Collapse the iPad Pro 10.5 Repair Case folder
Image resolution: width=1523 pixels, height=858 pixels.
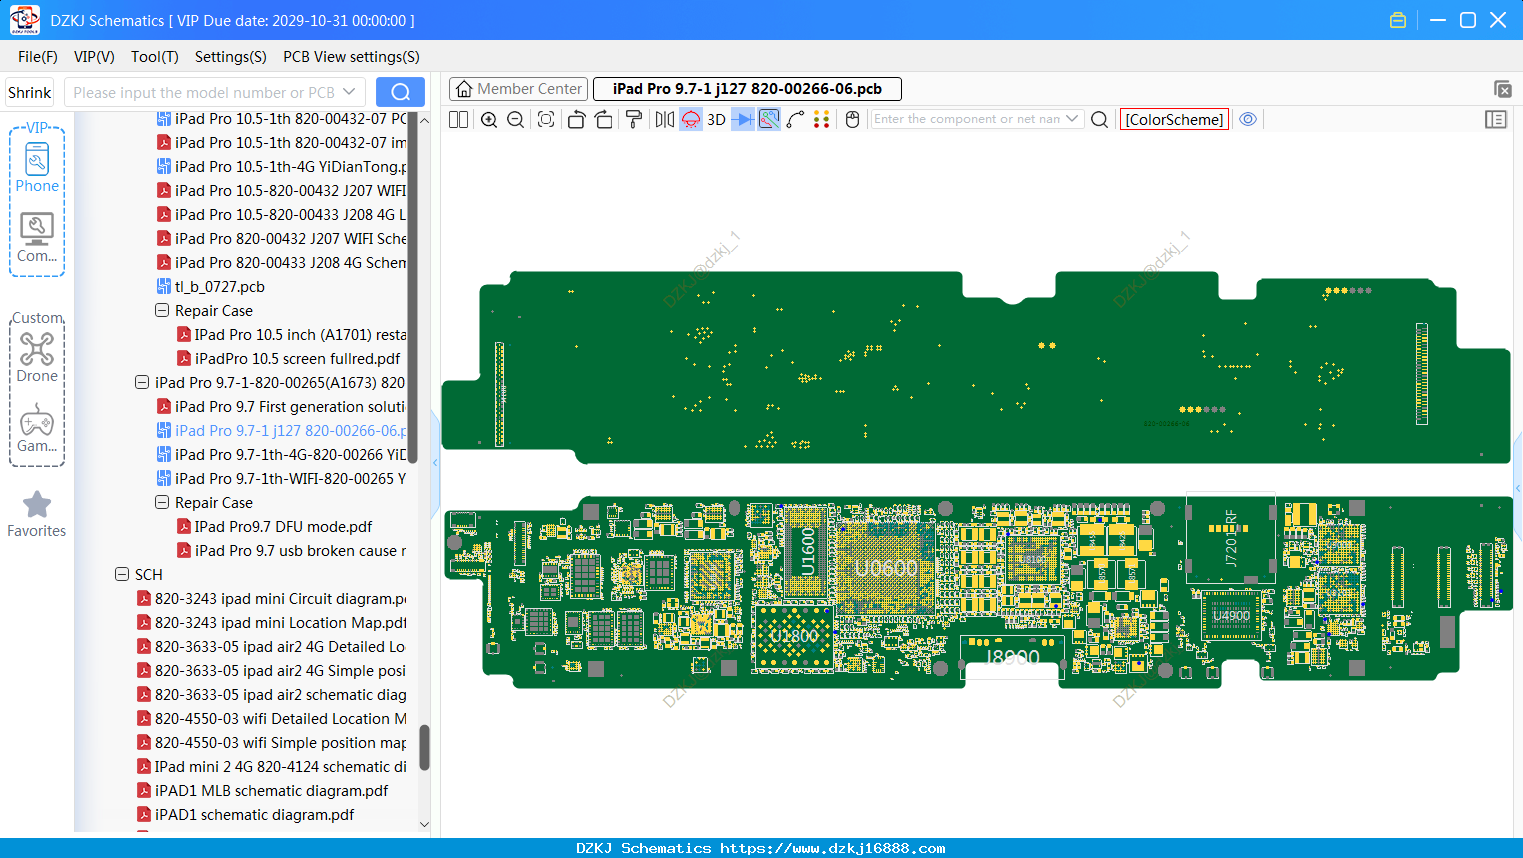[162, 311]
